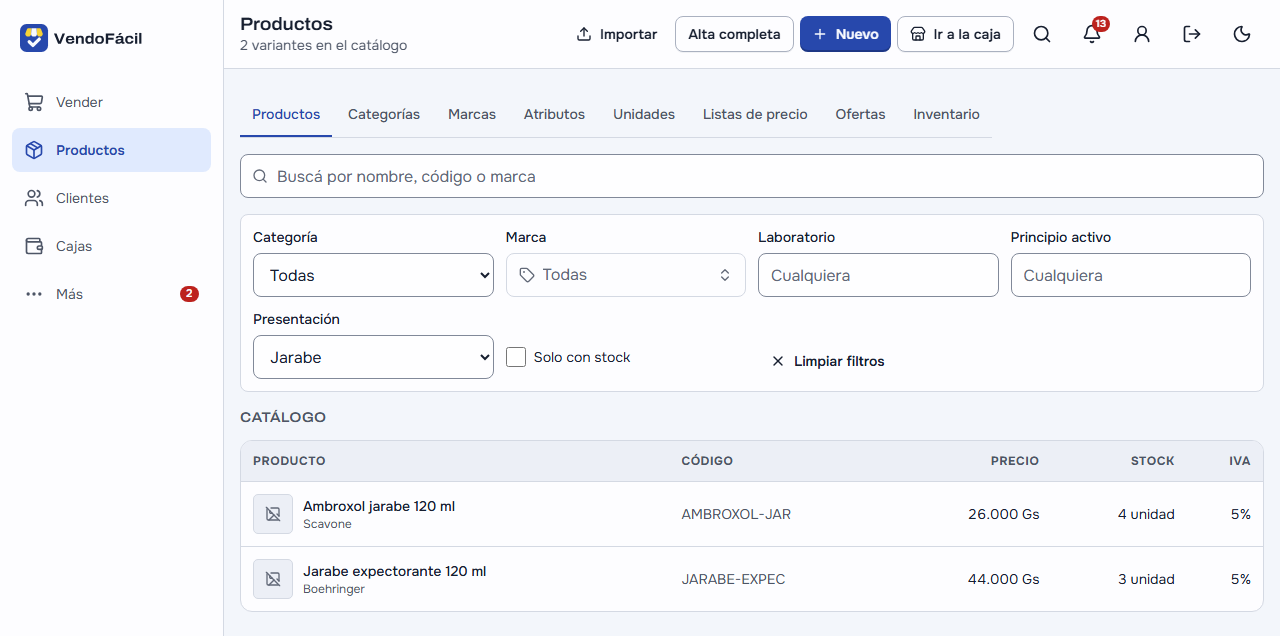Click the Importar upload button
Viewport: 1280px width, 636px height.
tap(617, 34)
